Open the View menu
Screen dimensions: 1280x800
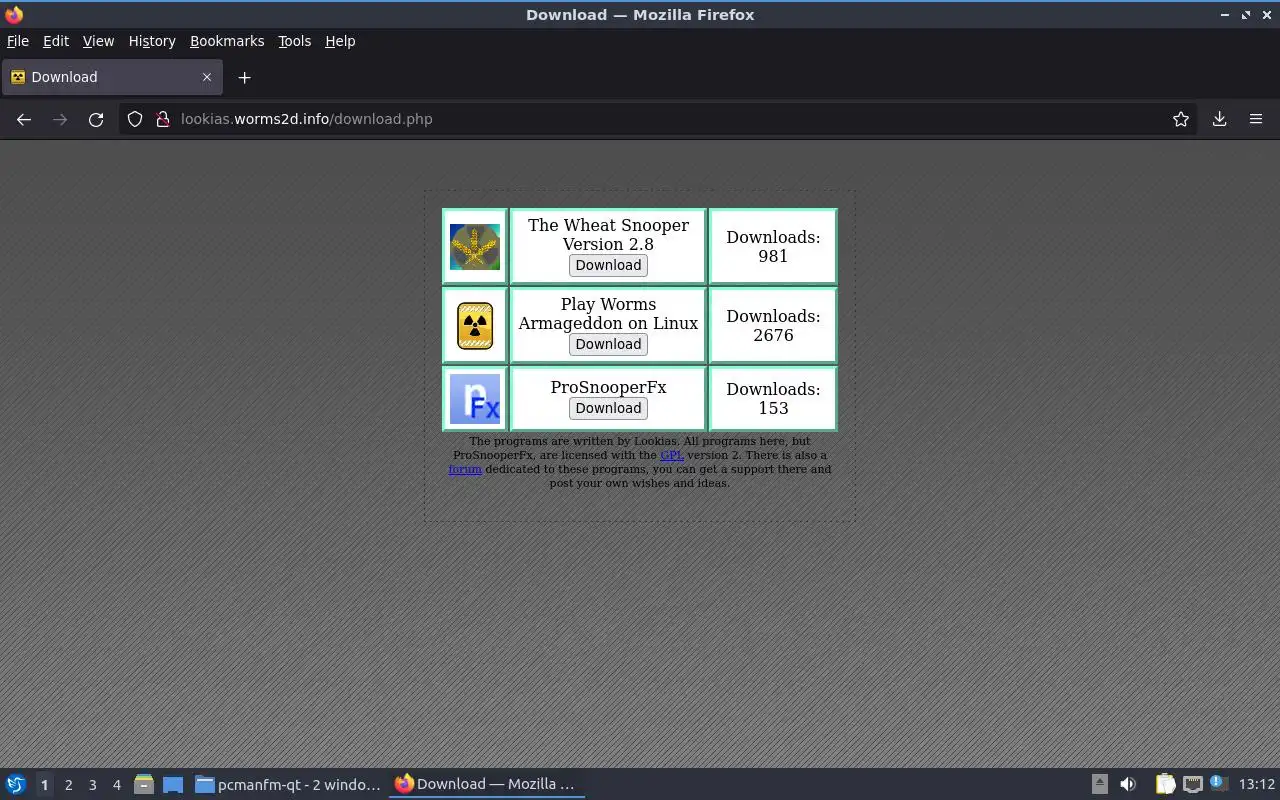pos(98,41)
